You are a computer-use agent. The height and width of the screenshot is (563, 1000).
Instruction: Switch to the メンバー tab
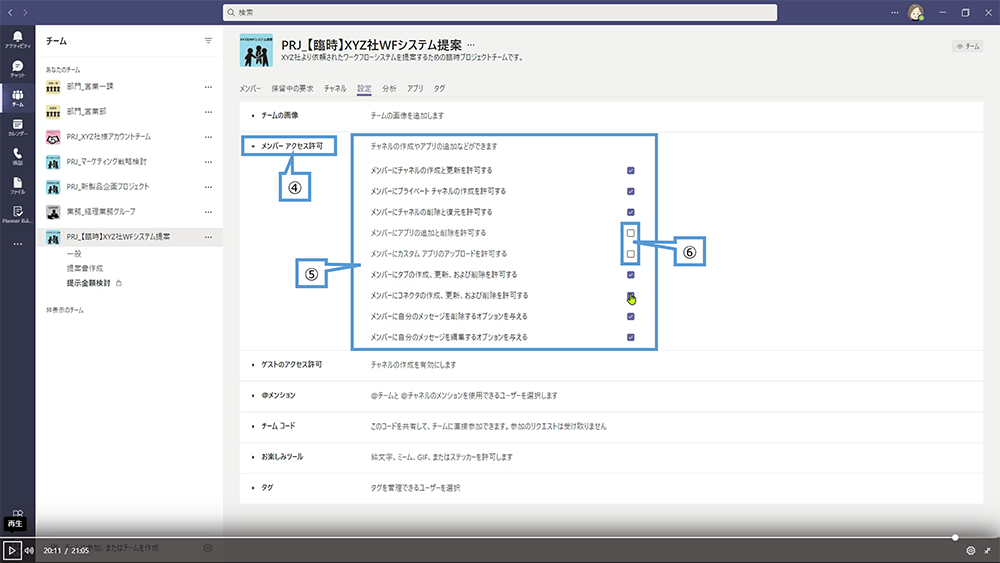250,89
